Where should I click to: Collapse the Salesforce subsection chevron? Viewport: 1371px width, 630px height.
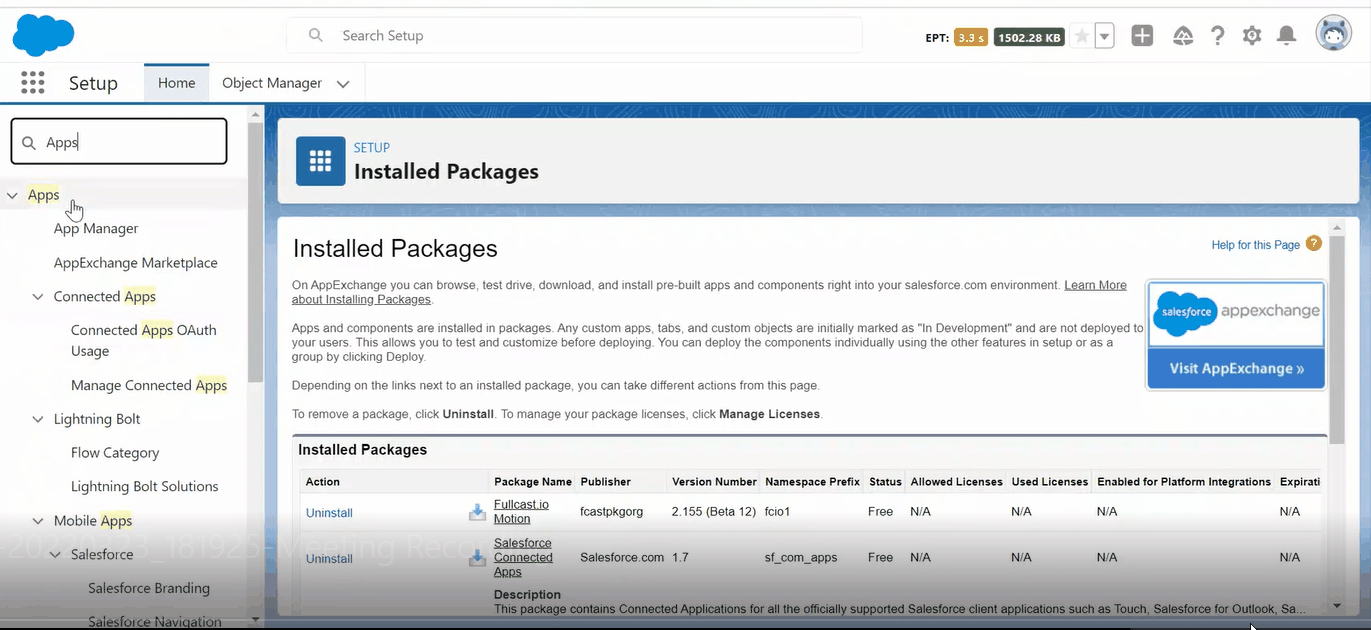[55, 555]
